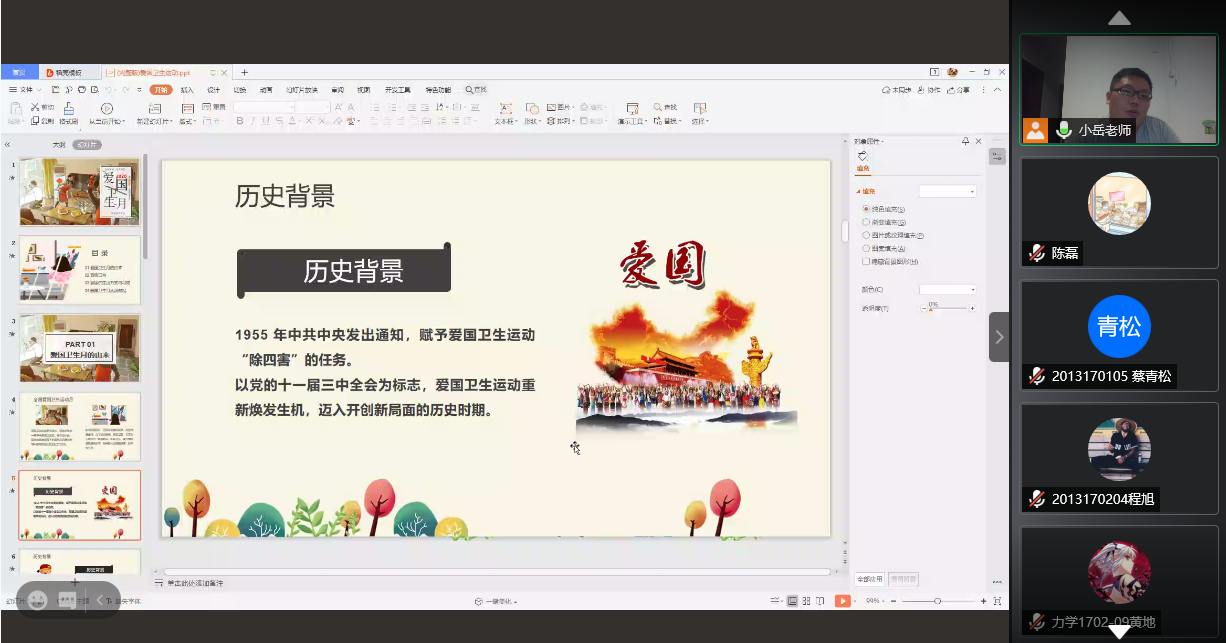Click the Presentation Tools icon
This screenshot has width=1226, height=643.
pyautogui.click(x=631, y=108)
